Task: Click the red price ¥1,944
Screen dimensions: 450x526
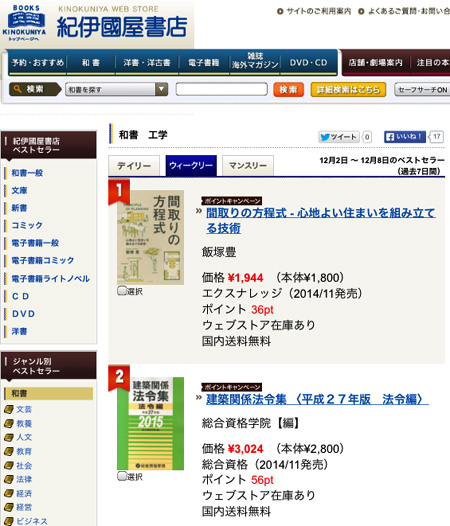Action: coord(245,278)
